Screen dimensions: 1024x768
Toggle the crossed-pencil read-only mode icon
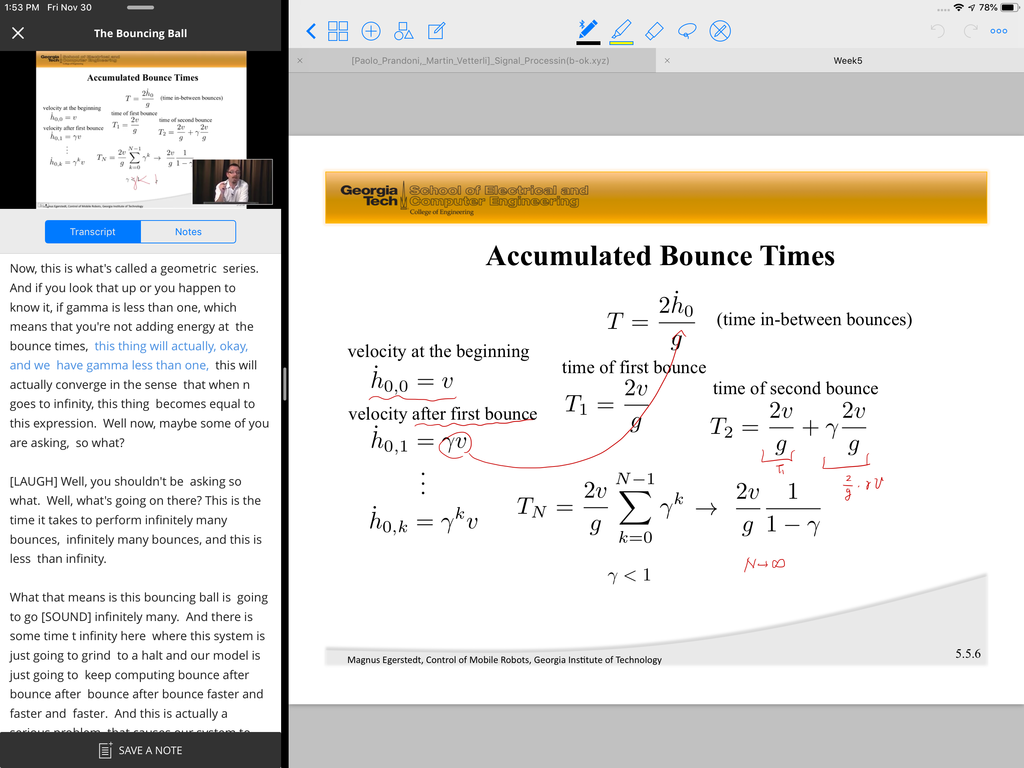pos(720,31)
